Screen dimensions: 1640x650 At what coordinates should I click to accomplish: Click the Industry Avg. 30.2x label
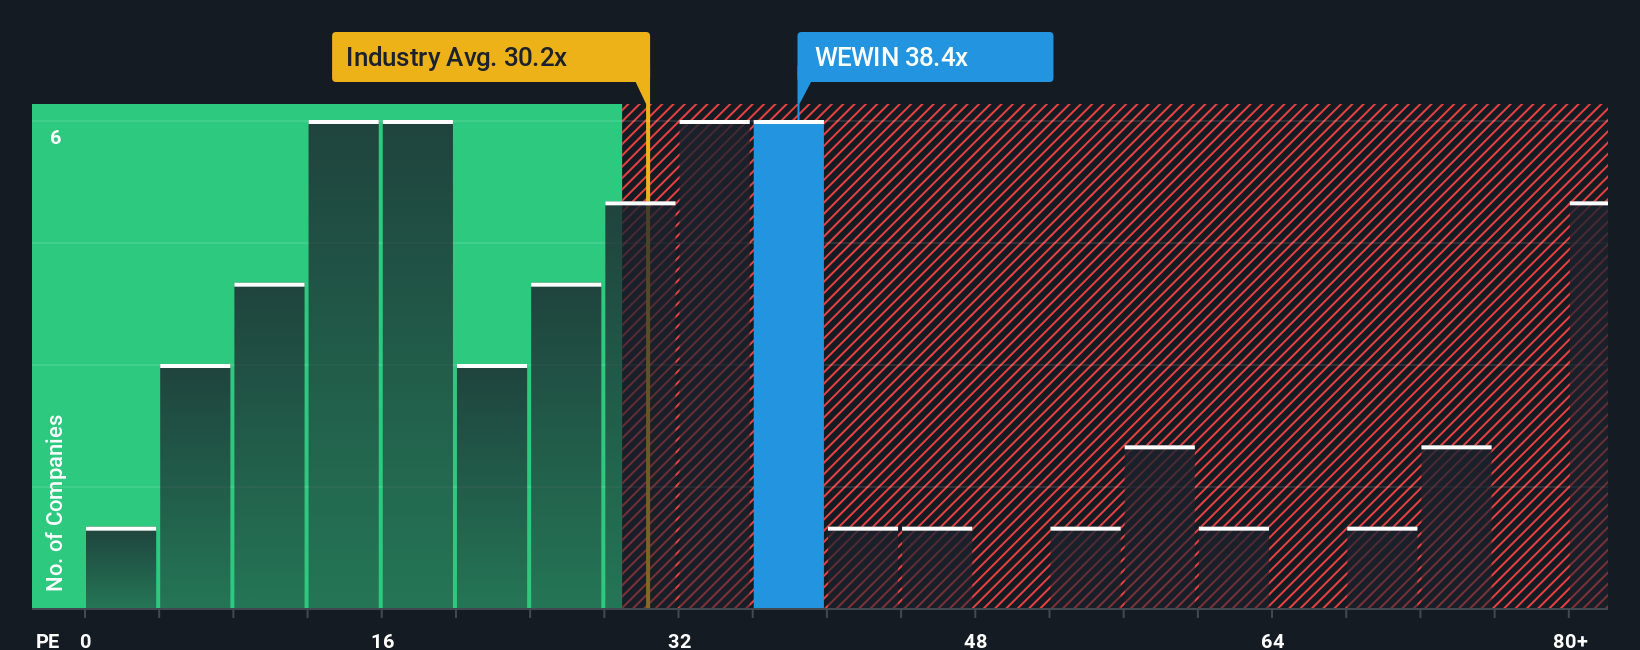tap(490, 57)
